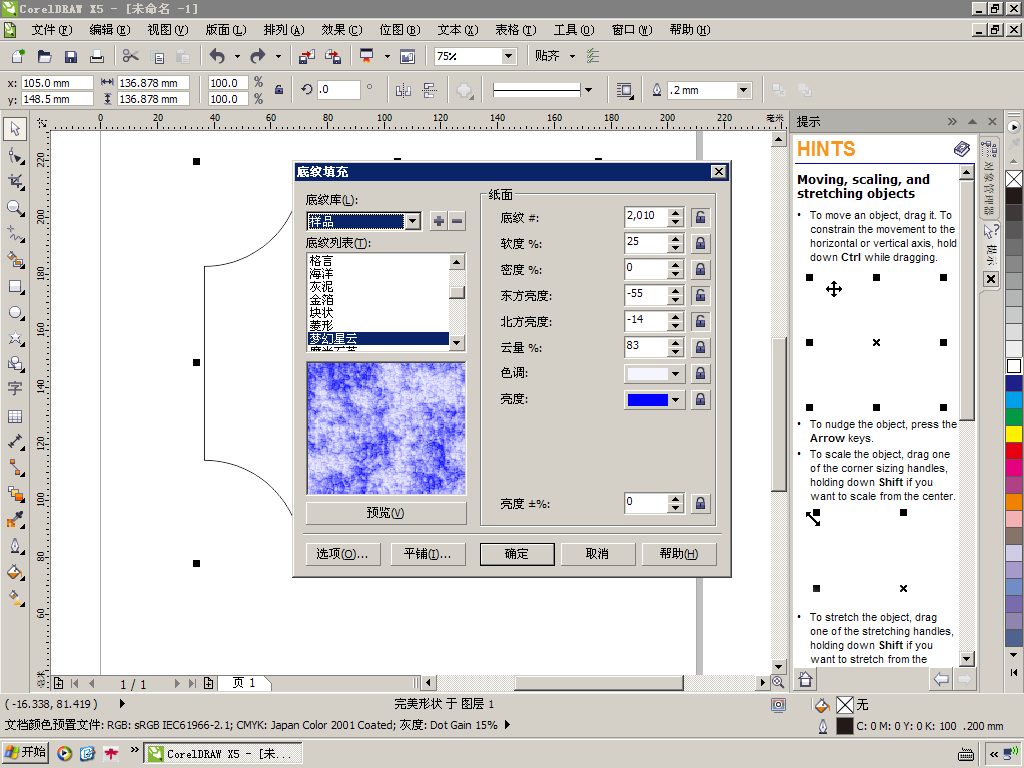
Task: Open a file with the folder icon
Action: [44, 56]
